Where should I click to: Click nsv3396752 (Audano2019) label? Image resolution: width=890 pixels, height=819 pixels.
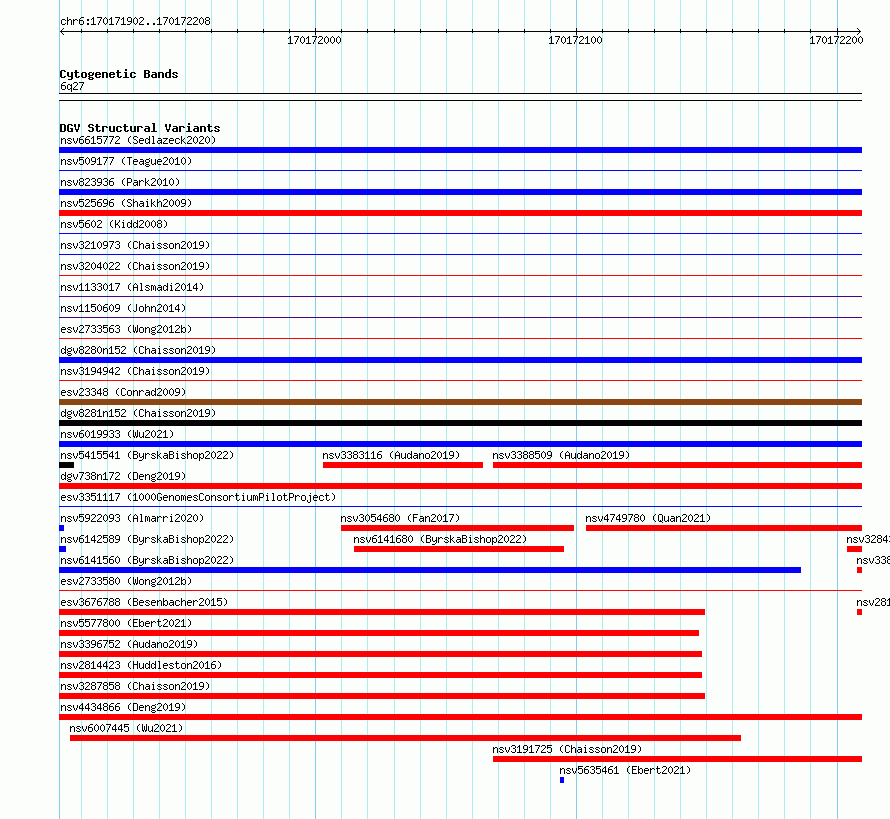[x=129, y=644]
